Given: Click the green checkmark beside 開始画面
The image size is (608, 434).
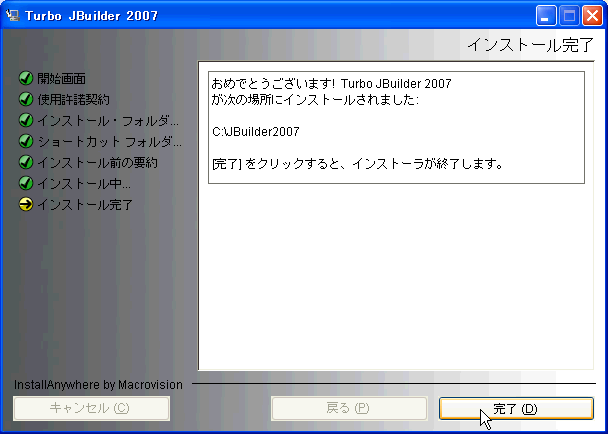Looking at the screenshot, I should coord(25,78).
